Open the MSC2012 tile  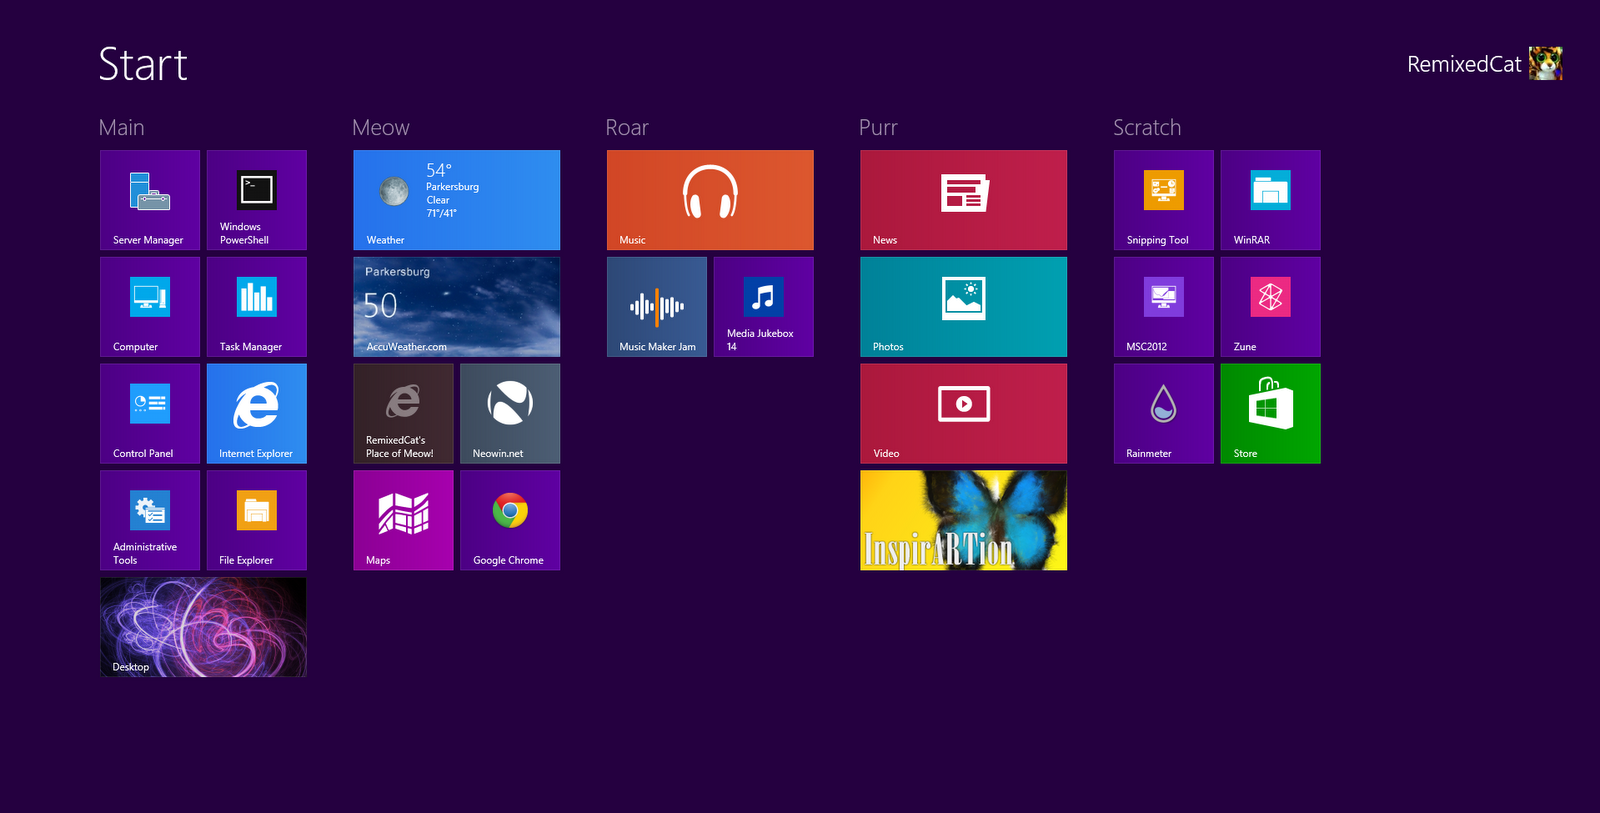click(x=1164, y=307)
